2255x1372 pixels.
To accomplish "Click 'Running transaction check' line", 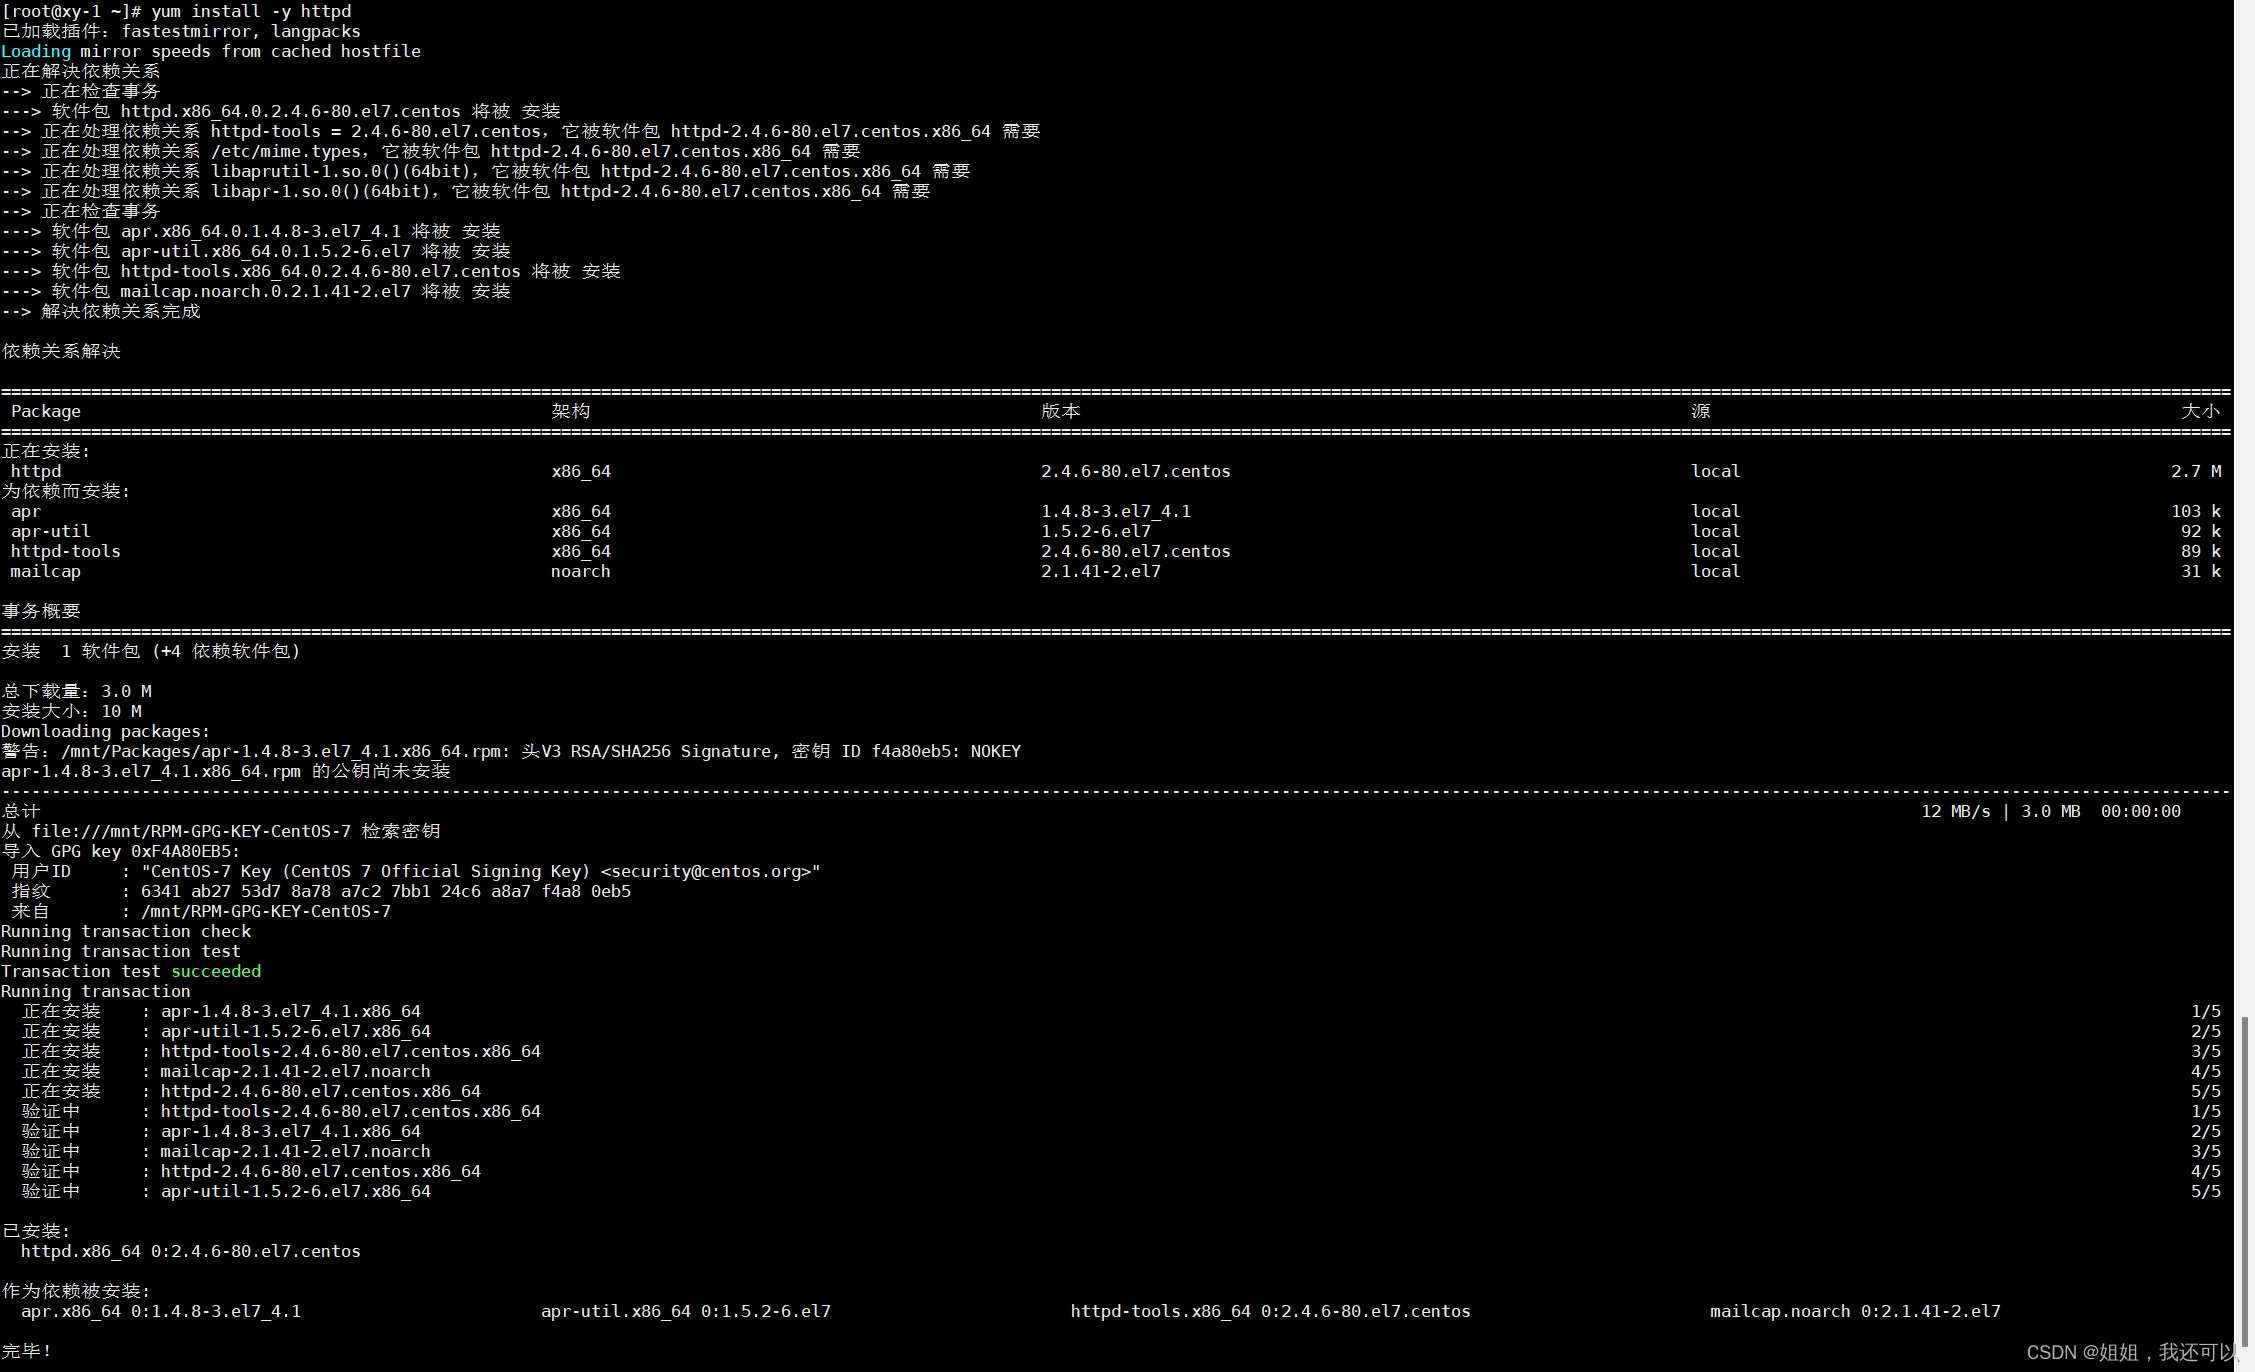I will (x=126, y=931).
